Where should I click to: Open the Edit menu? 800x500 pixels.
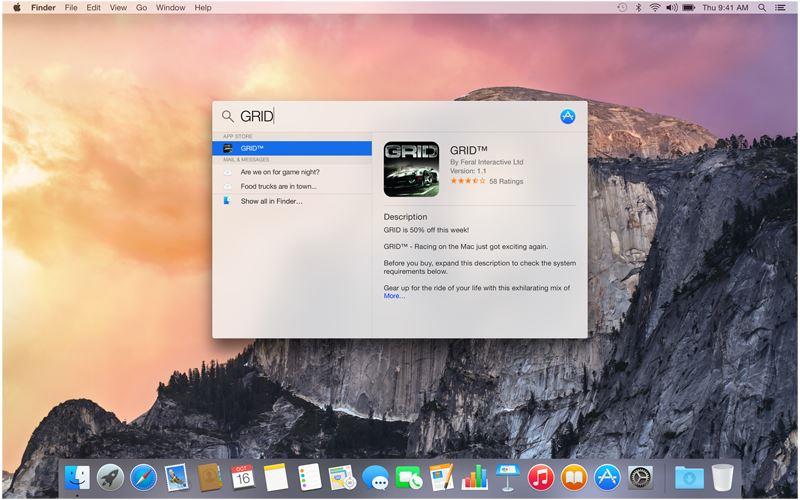(93, 8)
